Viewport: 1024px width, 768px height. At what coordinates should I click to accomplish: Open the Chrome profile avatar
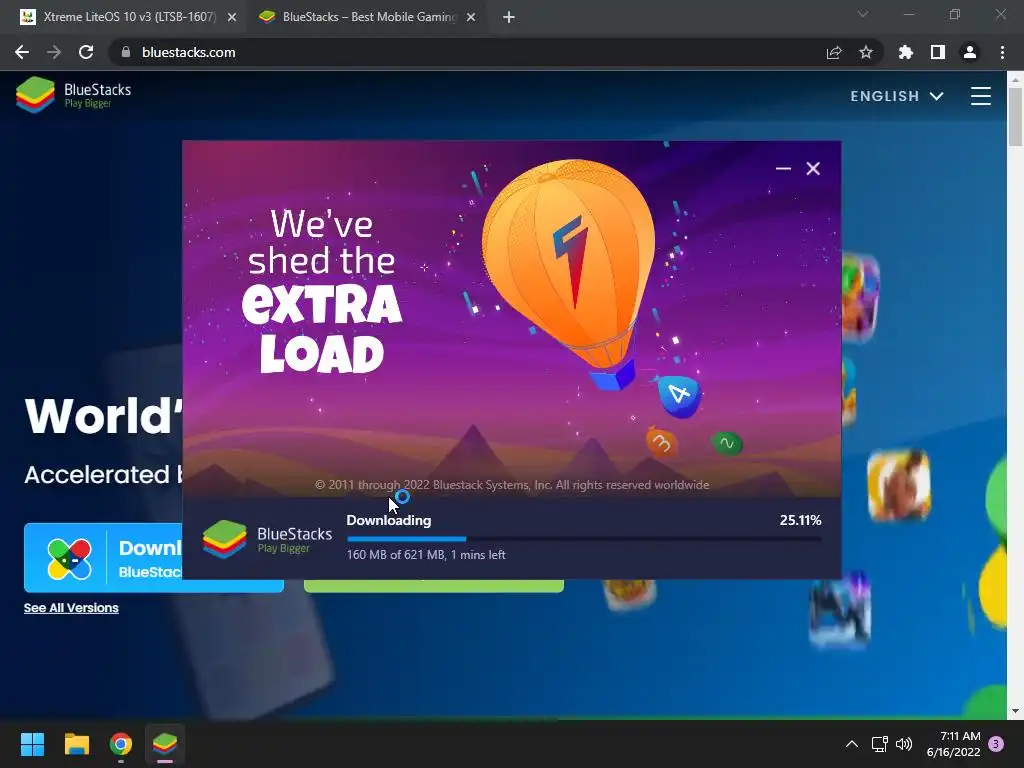click(x=970, y=52)
